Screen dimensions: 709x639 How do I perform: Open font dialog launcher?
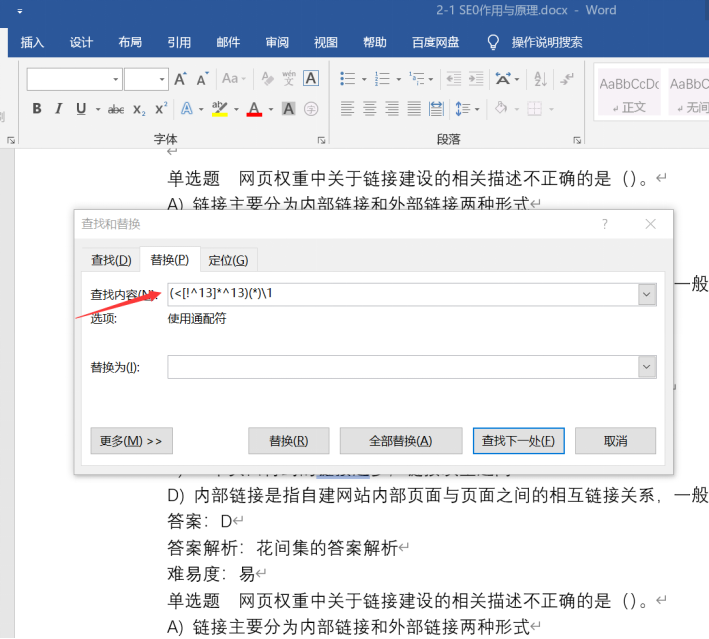(x=321, y=141)
